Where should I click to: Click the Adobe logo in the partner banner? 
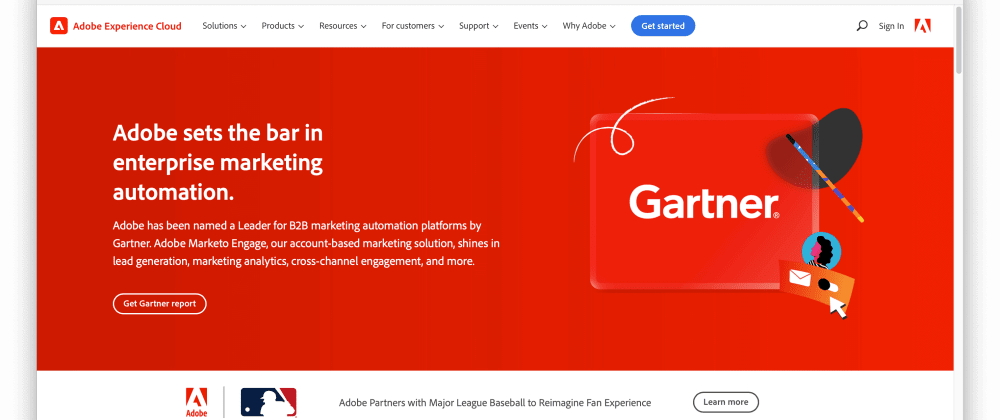(196, 403)
